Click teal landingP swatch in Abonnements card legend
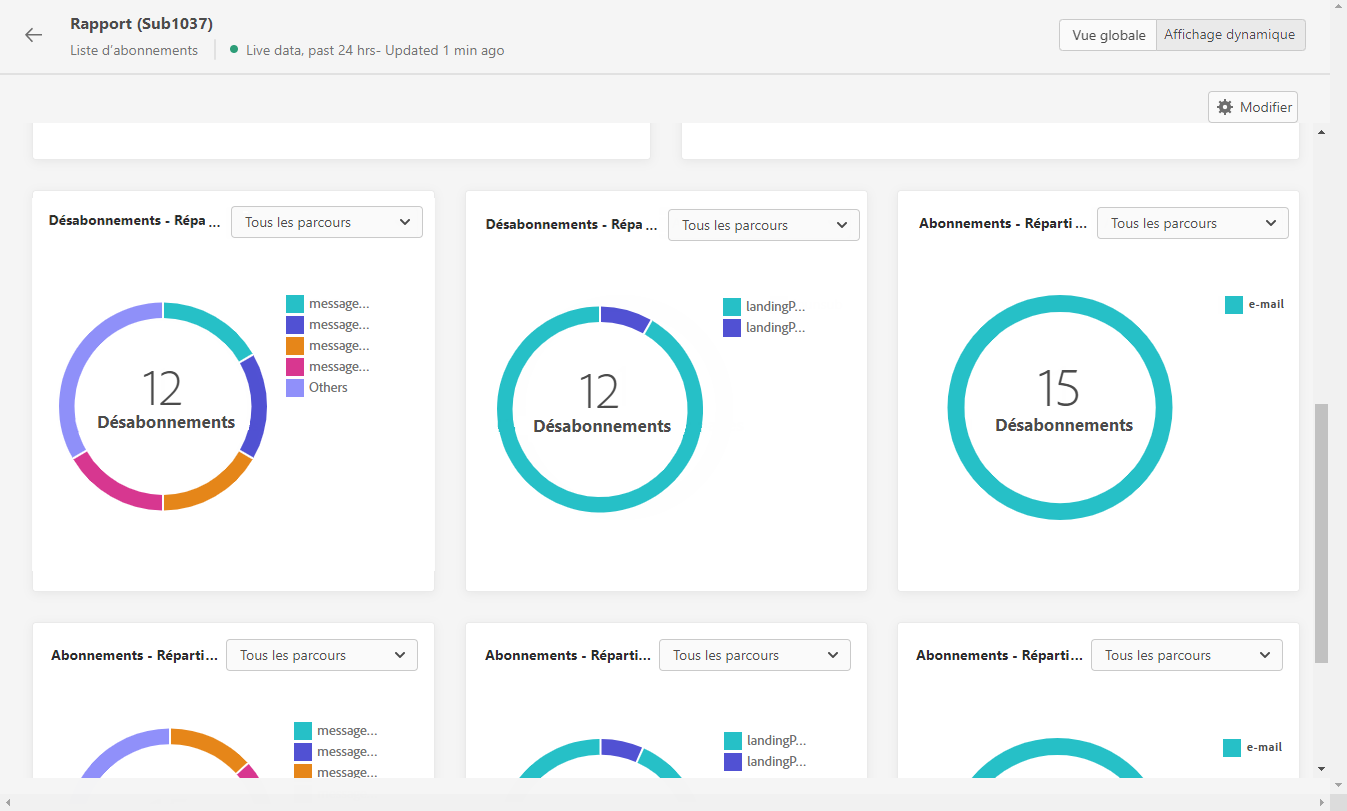Screen dimensions: 1347x811 pyautogui.click(x=733, y=741)
